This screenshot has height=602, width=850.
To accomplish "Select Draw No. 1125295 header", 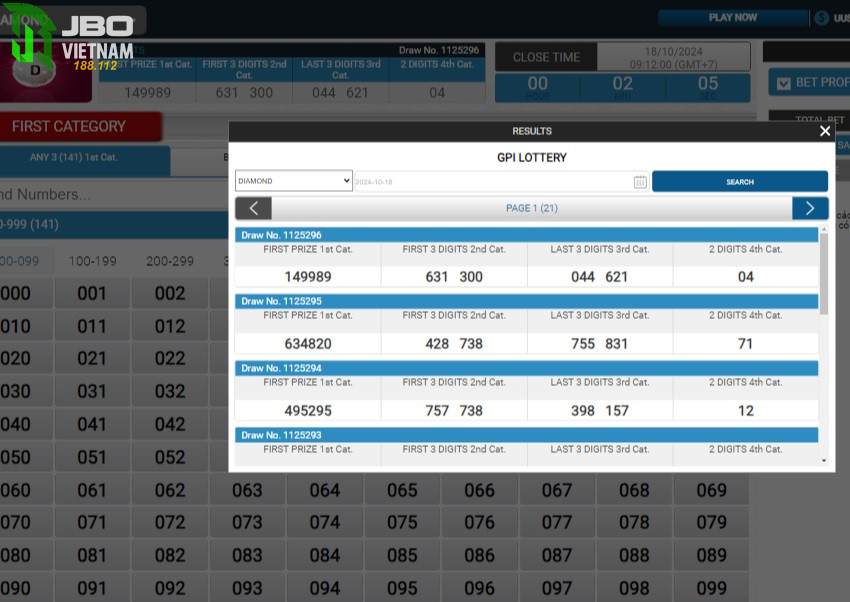I will (x=526, y=301).
